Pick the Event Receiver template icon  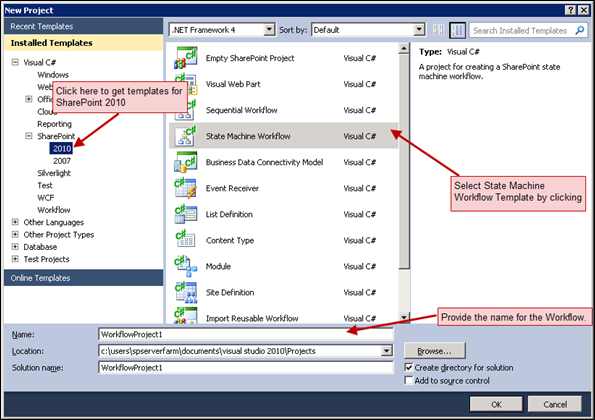click(186, 188)
